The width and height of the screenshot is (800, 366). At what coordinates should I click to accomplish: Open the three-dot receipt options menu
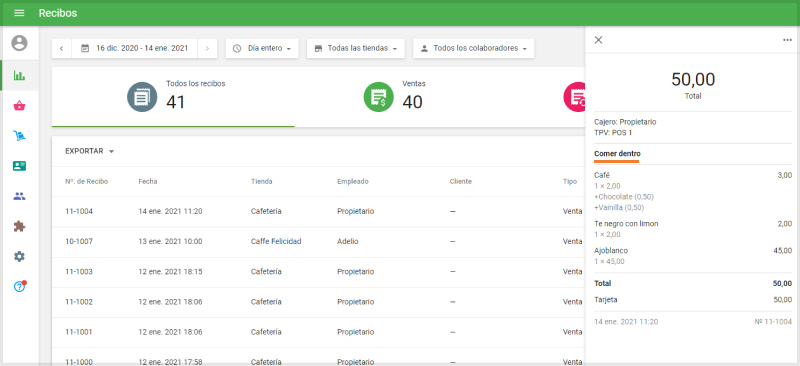pos(787,40)
